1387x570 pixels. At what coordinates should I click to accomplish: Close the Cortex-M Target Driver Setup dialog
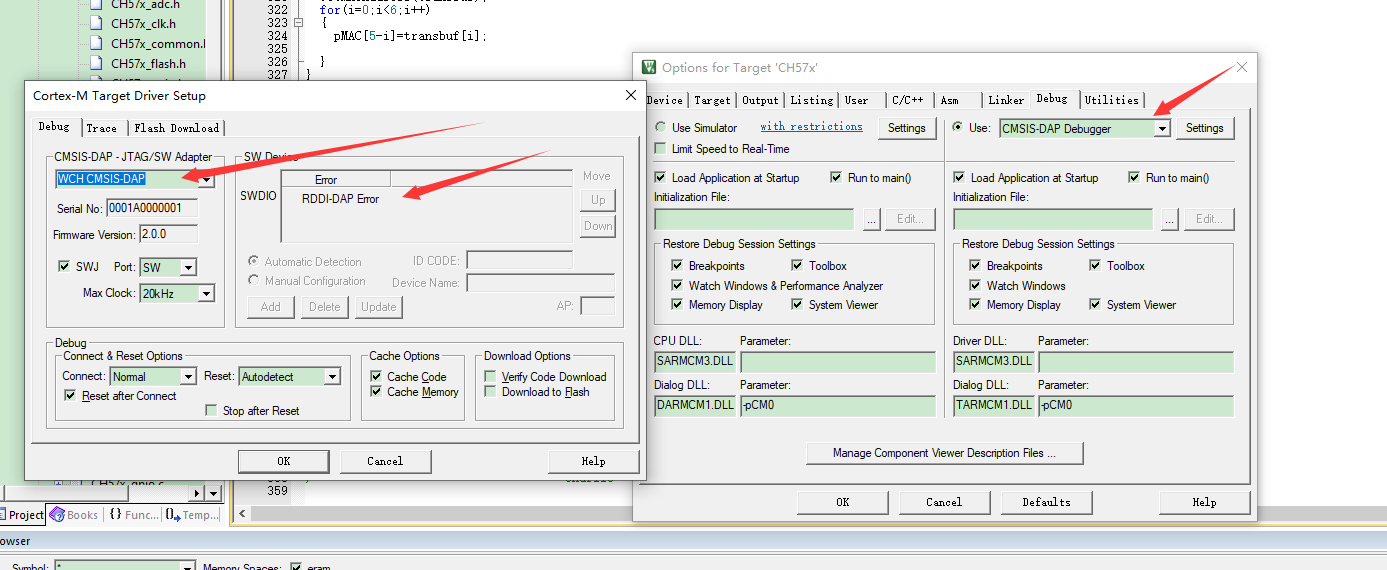pyautogui.click(x=631, y=95)
